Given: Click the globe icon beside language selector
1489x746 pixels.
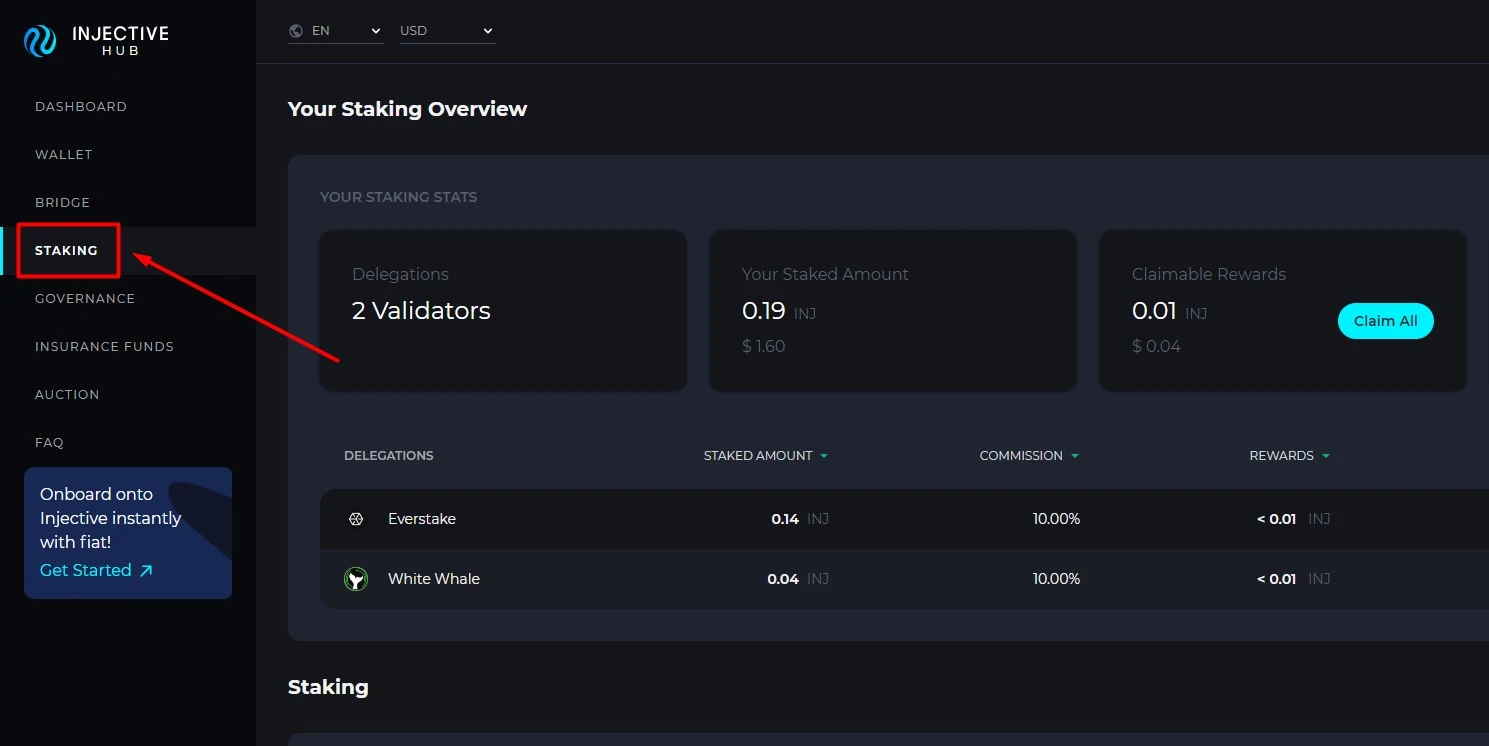Looking at the screenshot, I should pyautogui.click(x=294, y=30).
